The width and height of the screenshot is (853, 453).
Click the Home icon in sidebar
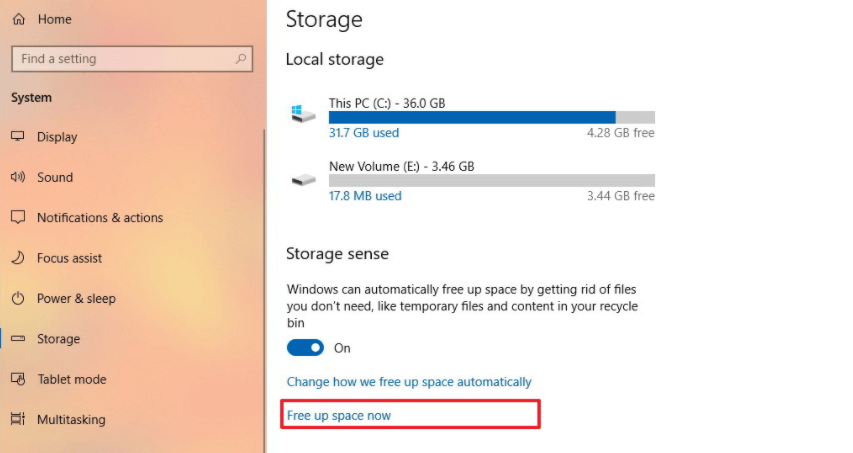(18, 20)
